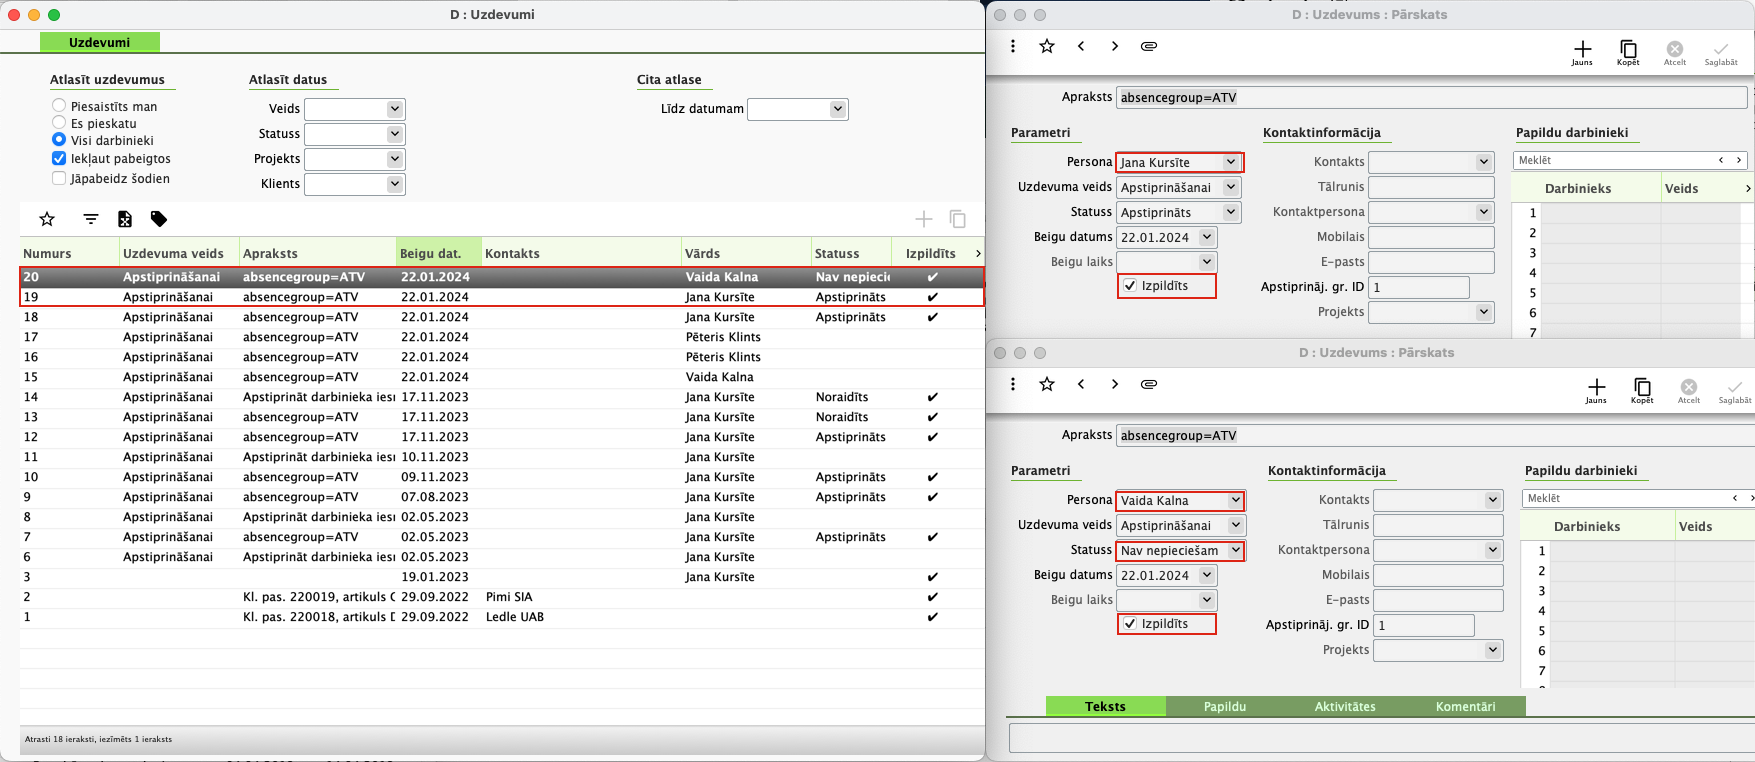Viewport: 1755px width, 762px height.
Task: Go to previous record in lower Pārskats window
Action: [x=1081, y=384]
